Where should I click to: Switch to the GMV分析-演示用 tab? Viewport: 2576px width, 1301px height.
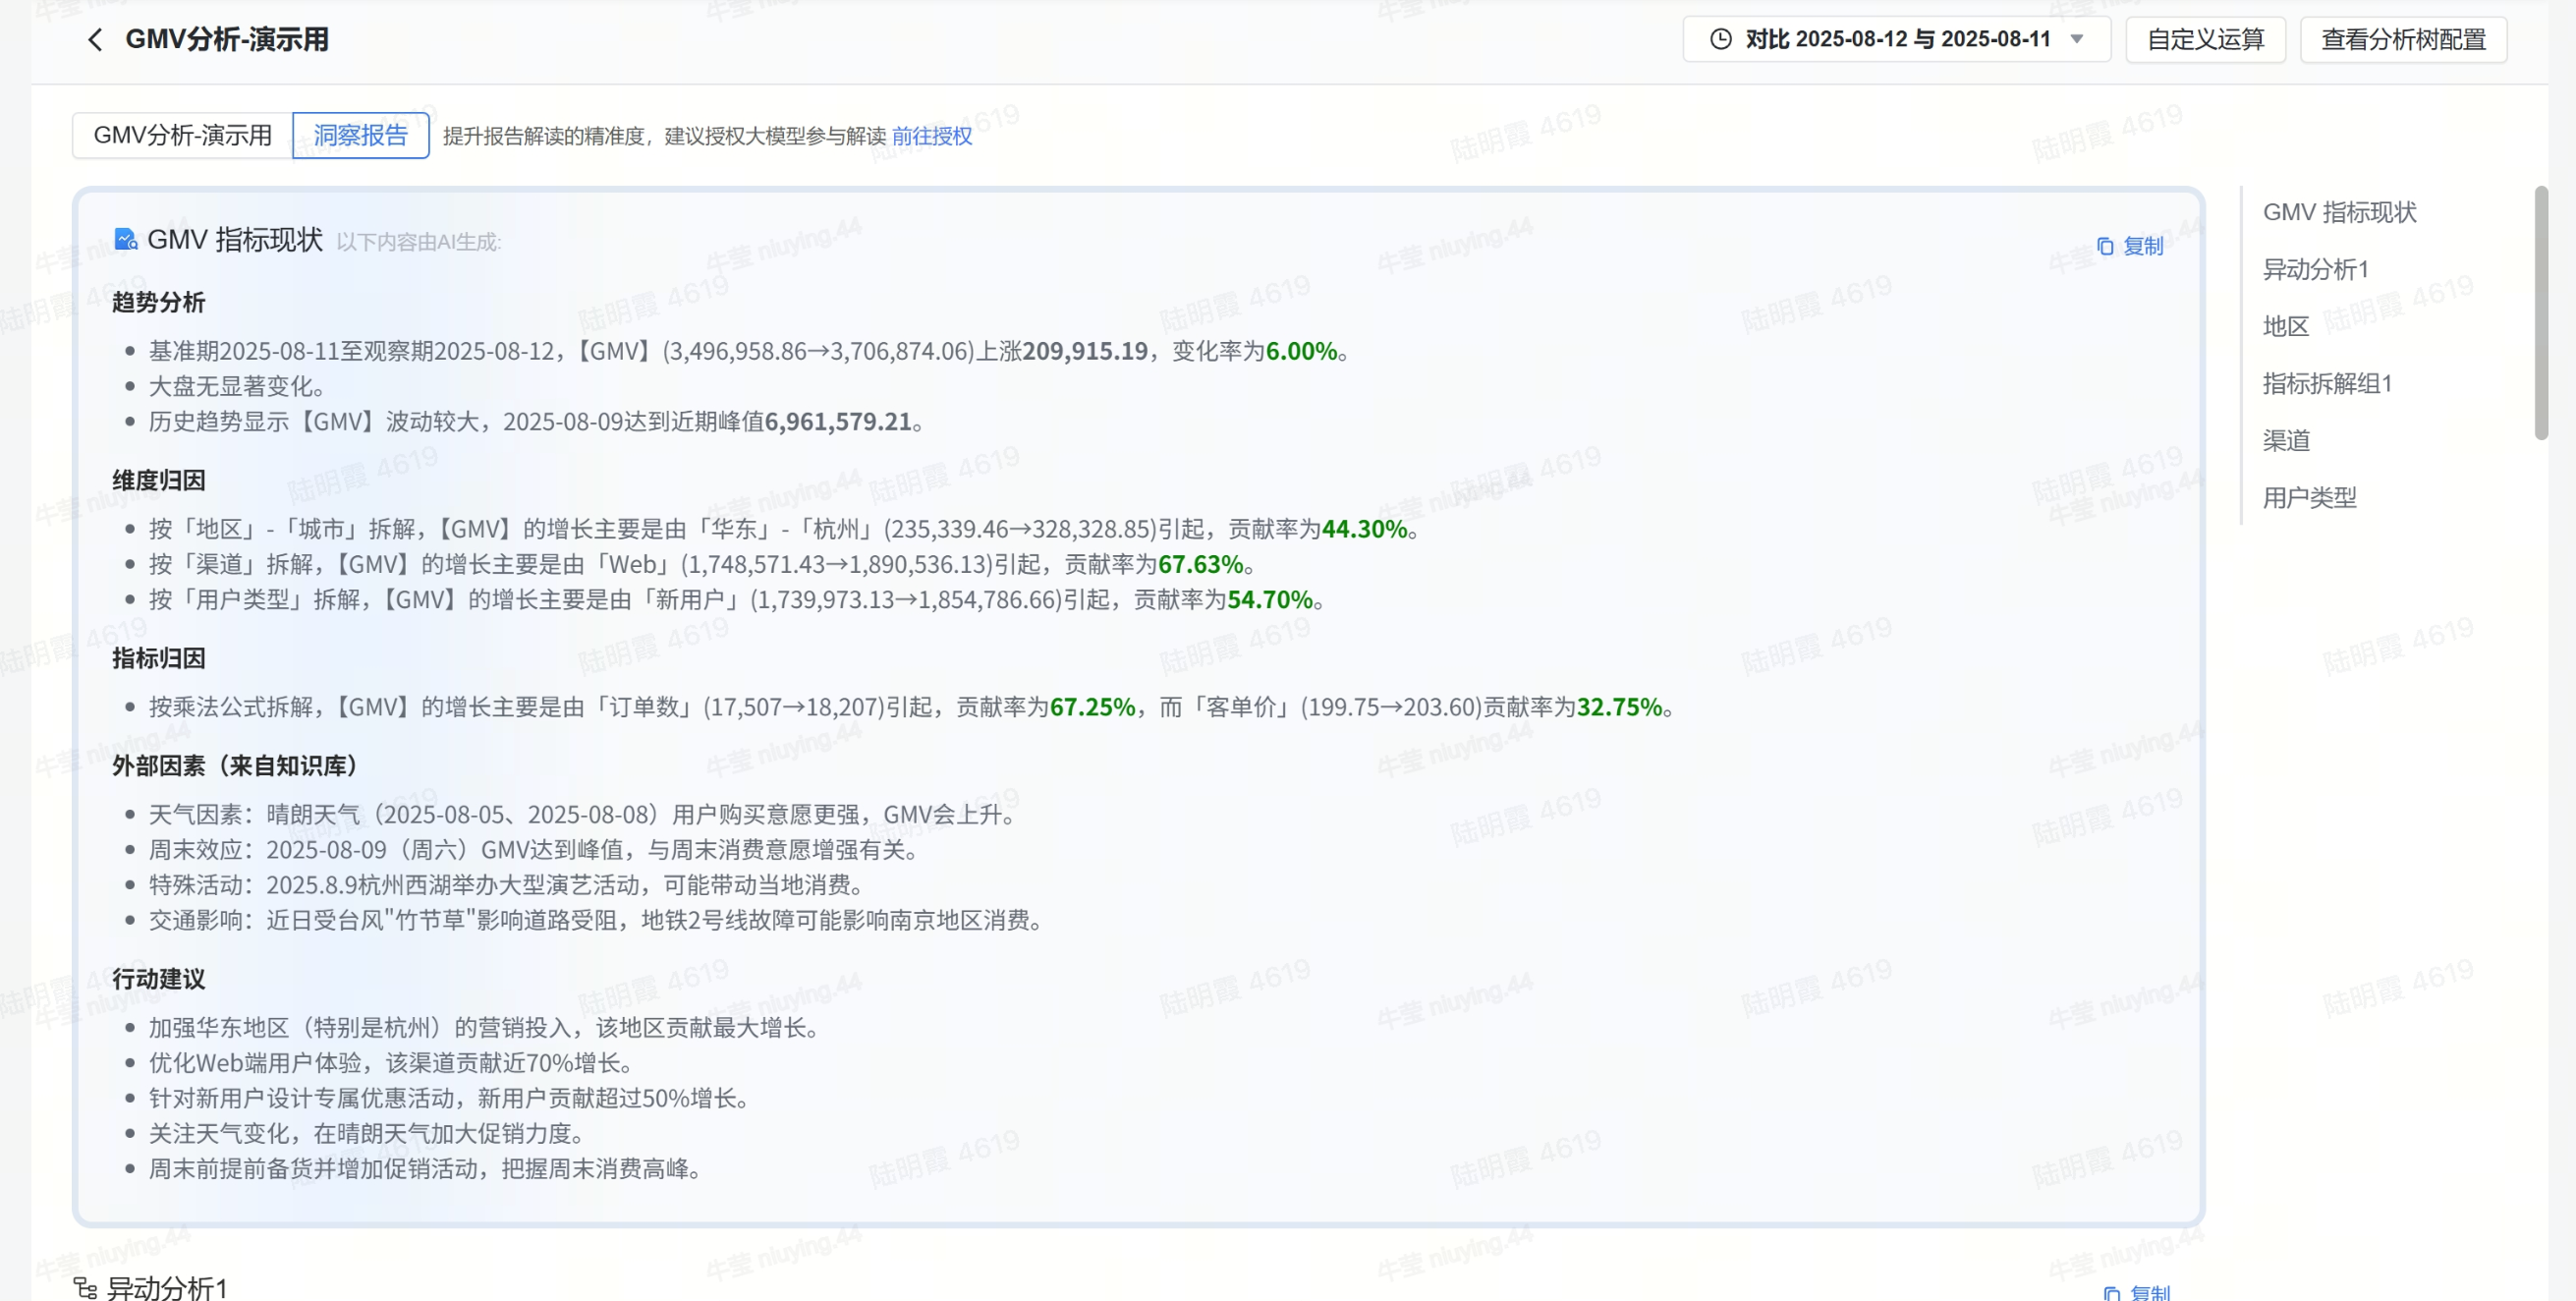pyautogui.click(x=182, y=135)
